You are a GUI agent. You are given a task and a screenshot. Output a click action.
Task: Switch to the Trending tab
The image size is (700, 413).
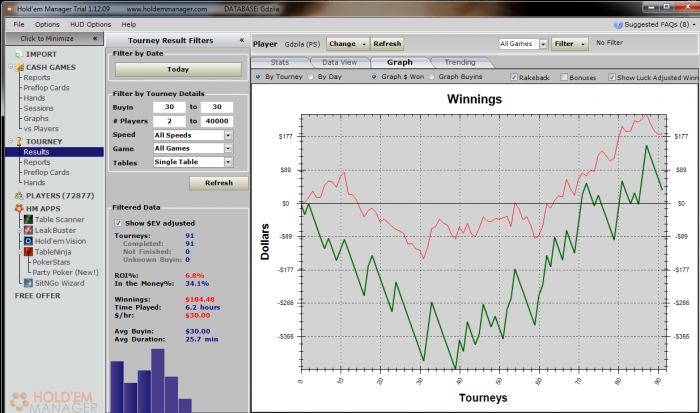click(x=460, y=63)
